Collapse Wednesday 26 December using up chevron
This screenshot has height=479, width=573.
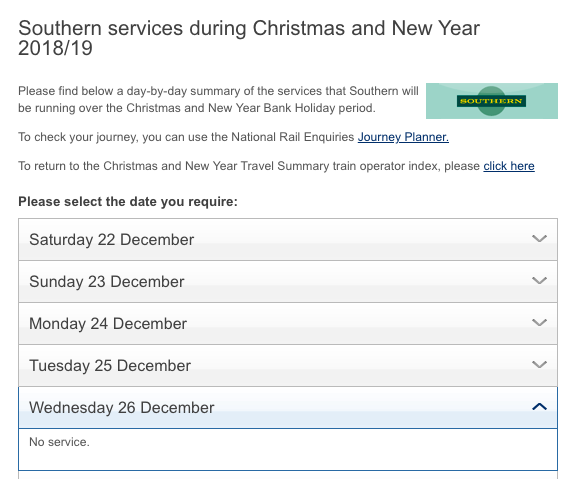pyautogui.click(x=539, y=406)
